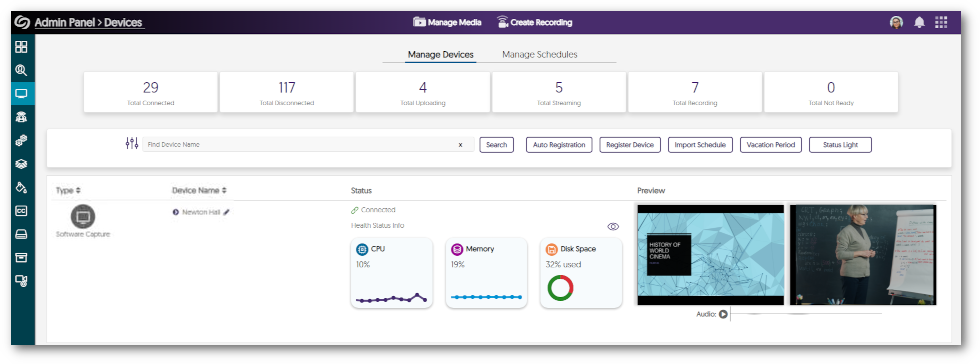Screen dimensions: 980x364
Task: Click the Search button
Action: [497, 144]
